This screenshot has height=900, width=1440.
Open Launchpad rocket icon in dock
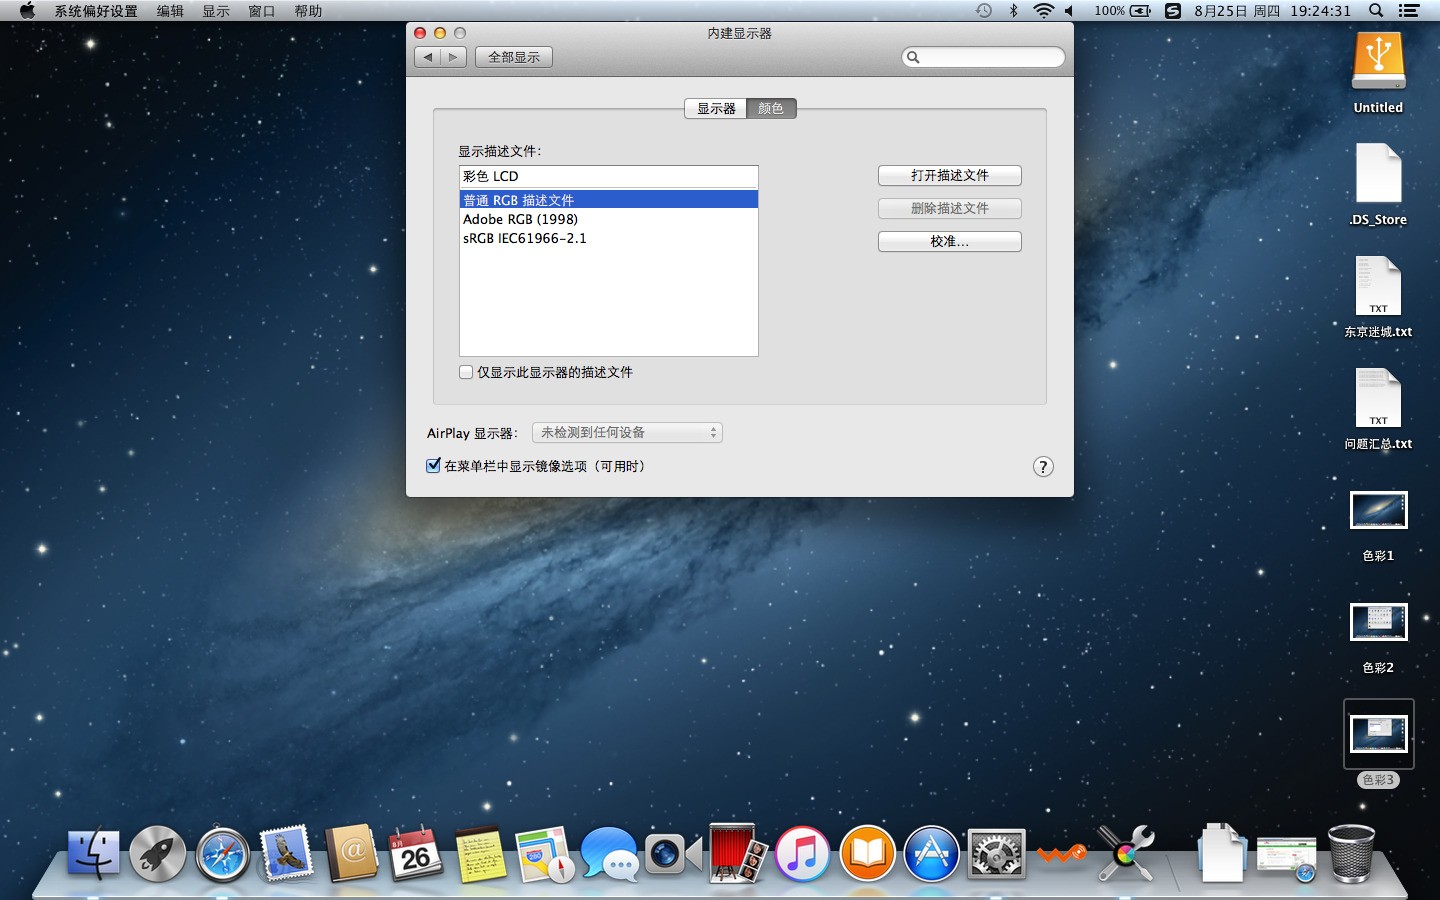point(158,854)
